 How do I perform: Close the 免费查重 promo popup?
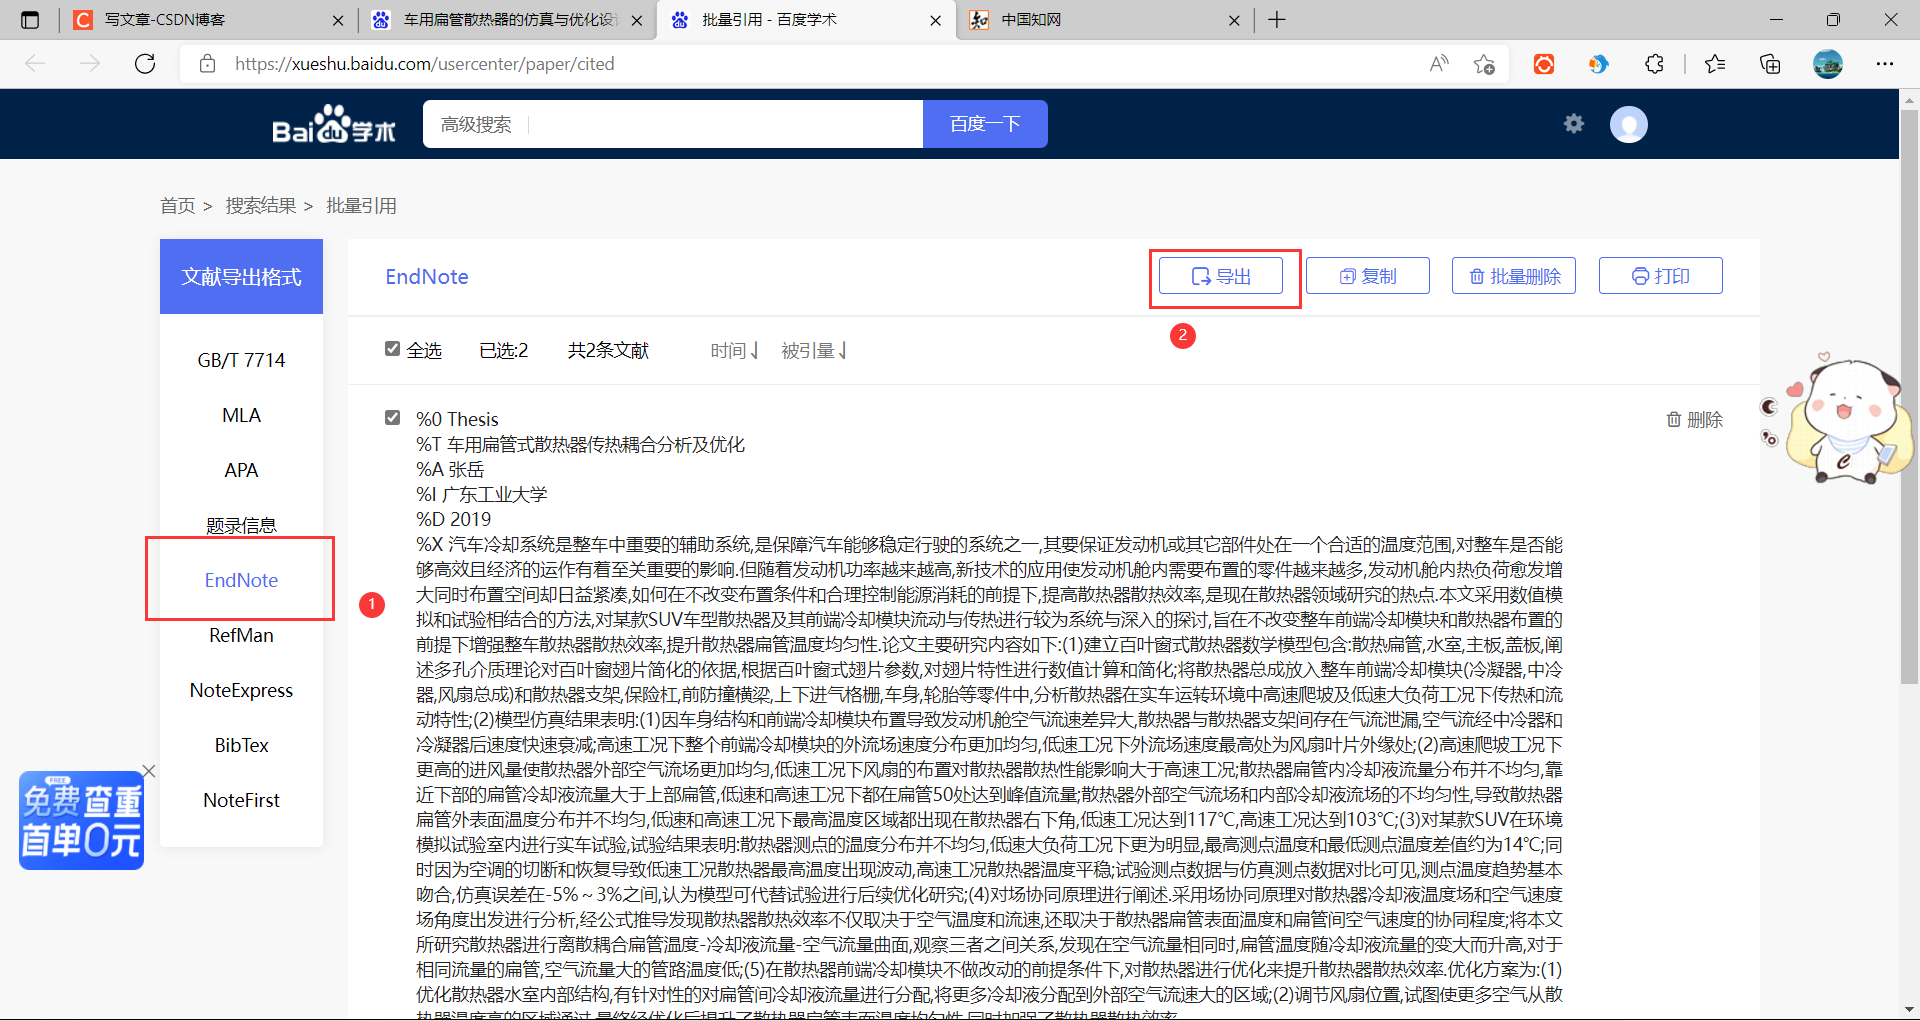(149, 771)
